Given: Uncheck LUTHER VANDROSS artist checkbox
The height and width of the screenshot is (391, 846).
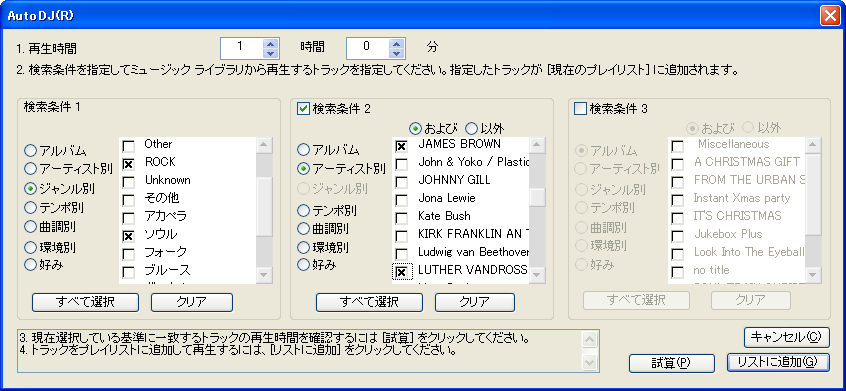Looking at the screenshot, I should point(401,272).
